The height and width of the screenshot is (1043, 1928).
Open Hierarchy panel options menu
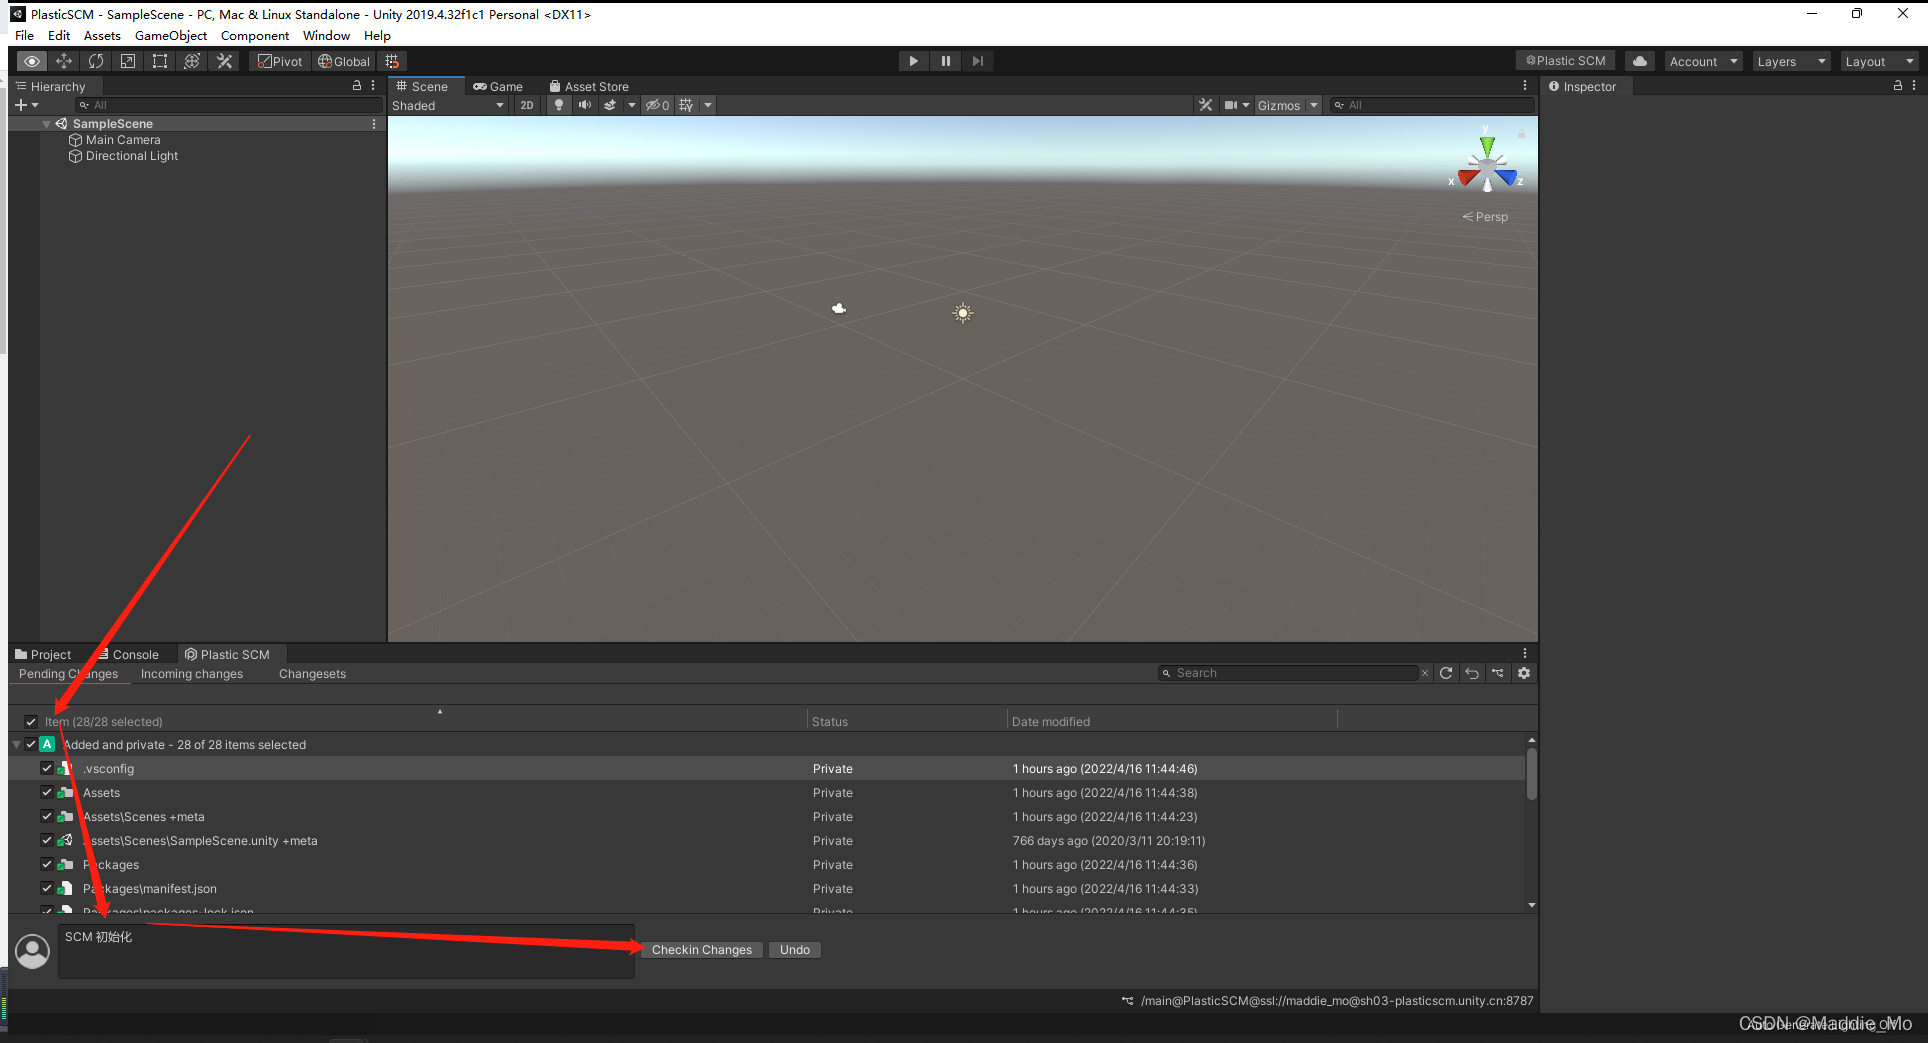click(373, 86)
